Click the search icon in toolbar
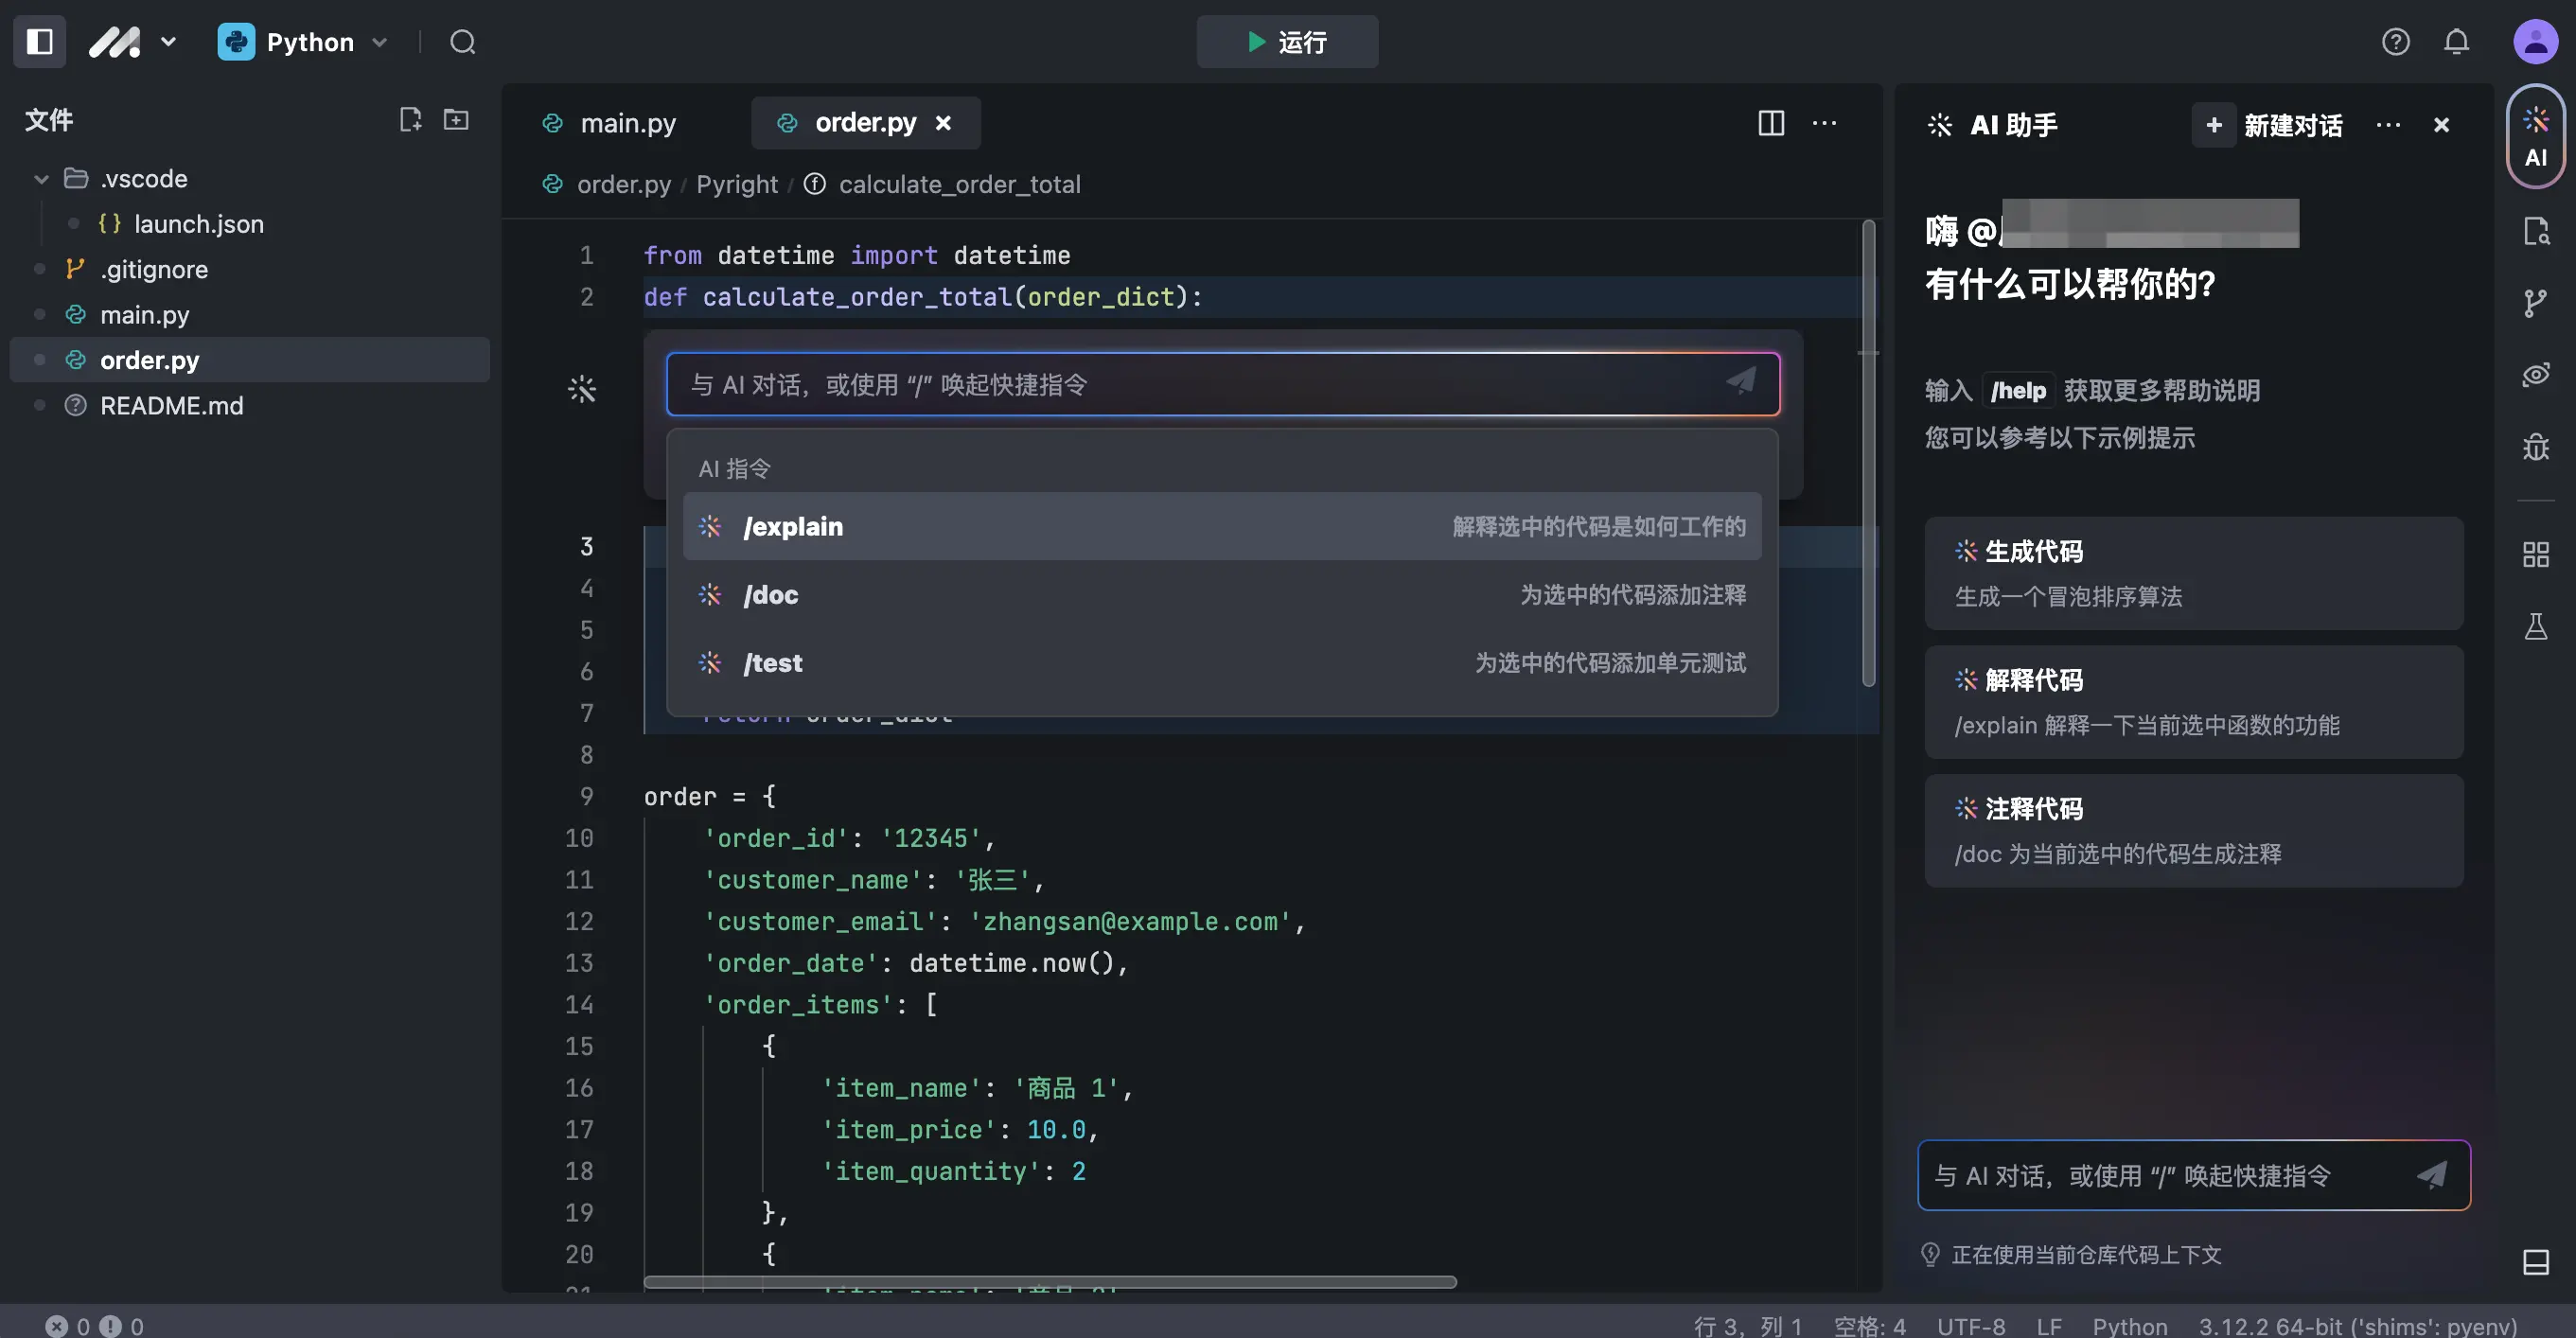The width and height of the screenshot is (2576, 1338). pyautogui.click(x=460, y=41)
